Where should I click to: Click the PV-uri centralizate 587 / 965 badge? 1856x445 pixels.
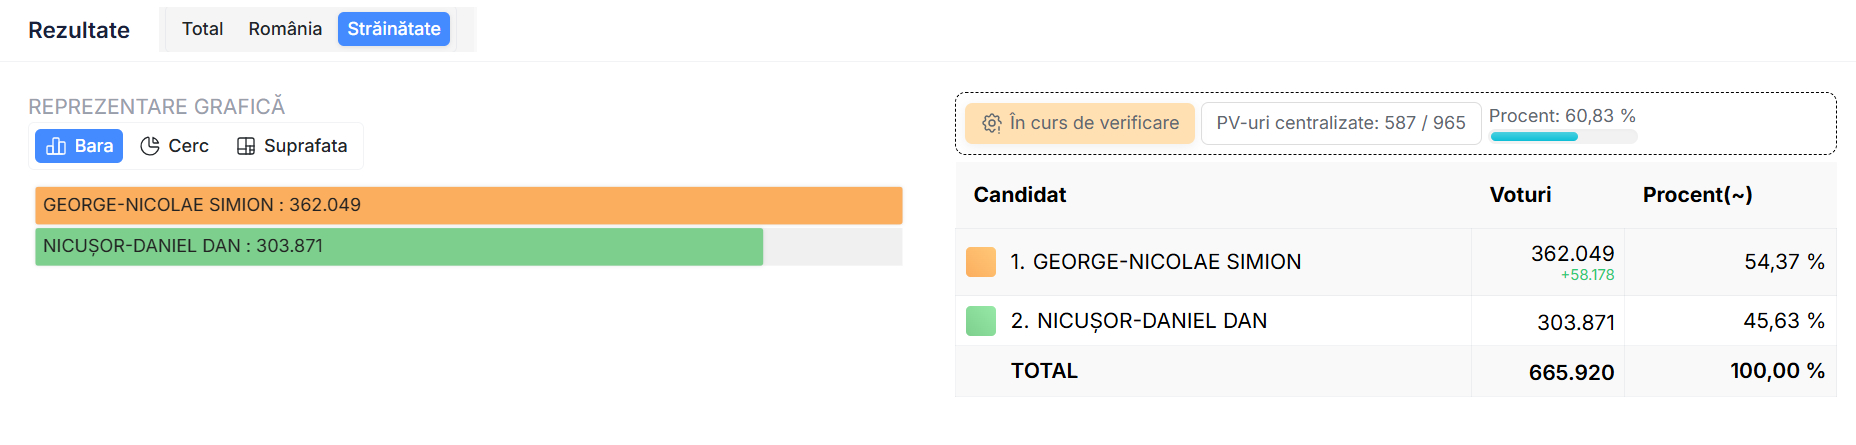[1340, 123]
